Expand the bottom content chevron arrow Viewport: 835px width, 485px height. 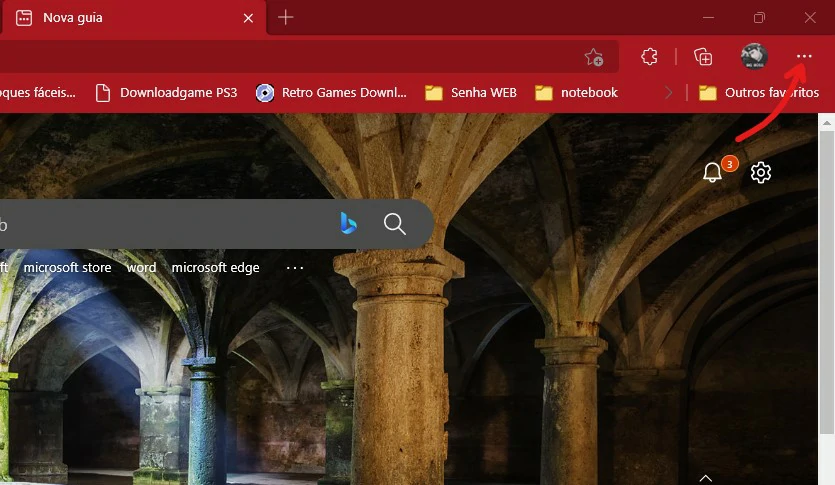[x=706, y=478]
